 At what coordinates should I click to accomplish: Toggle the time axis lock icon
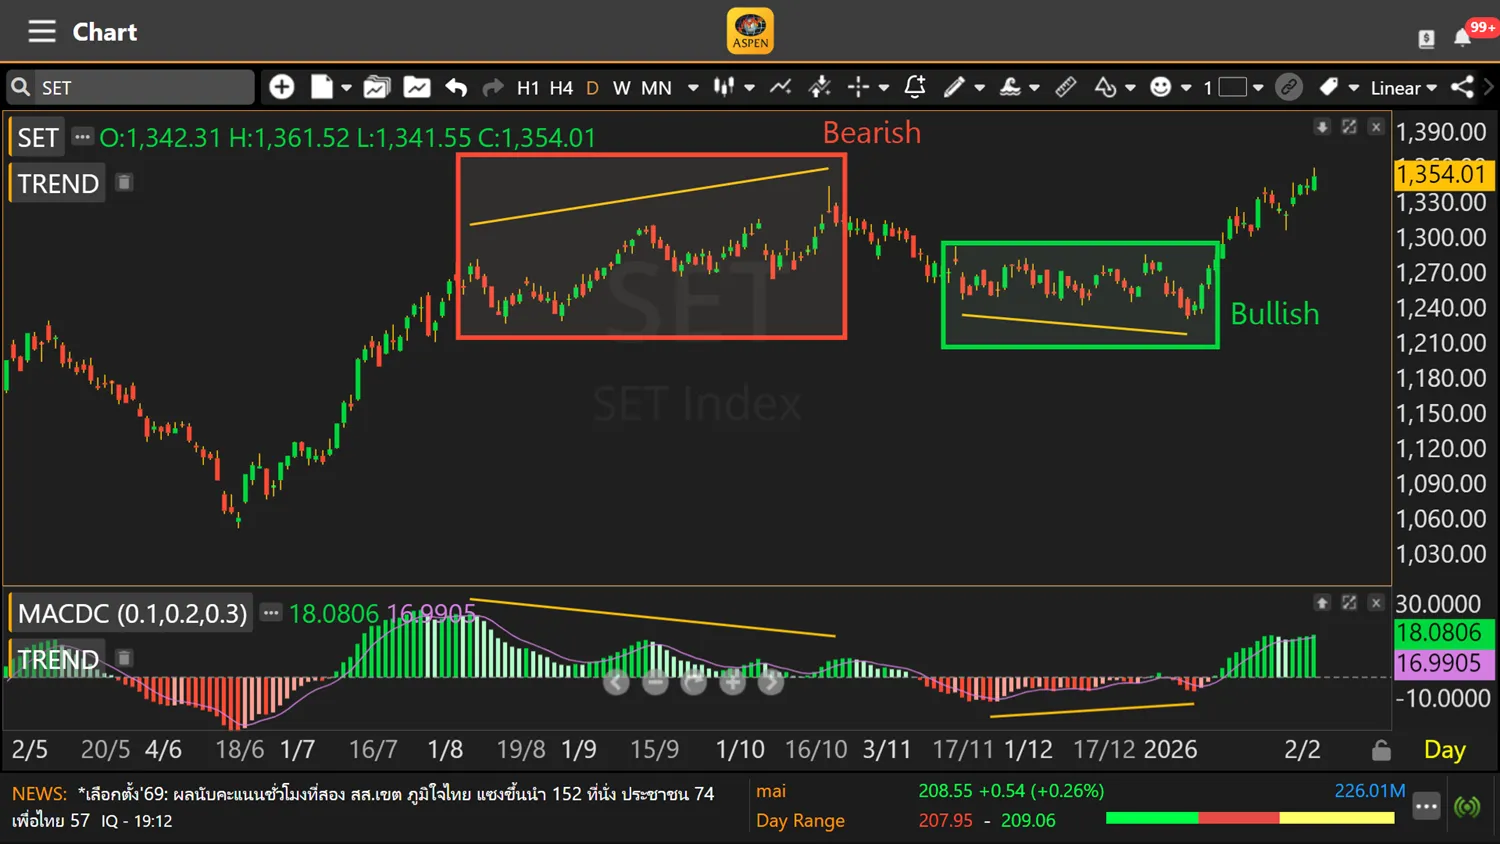click(x=1381, y=750)
